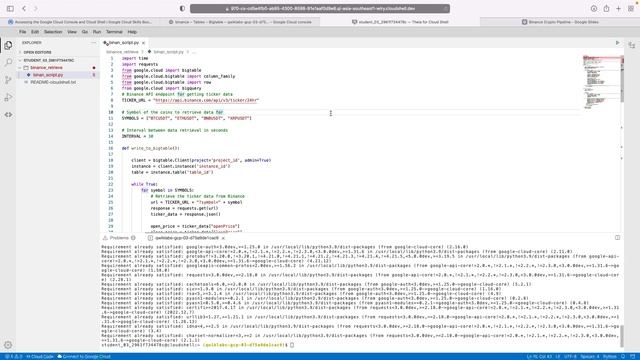Open the Cloud Code activity bar icon
Image resolution: width=640 pixels, height=360 pixels.
[x=8, y=115]
